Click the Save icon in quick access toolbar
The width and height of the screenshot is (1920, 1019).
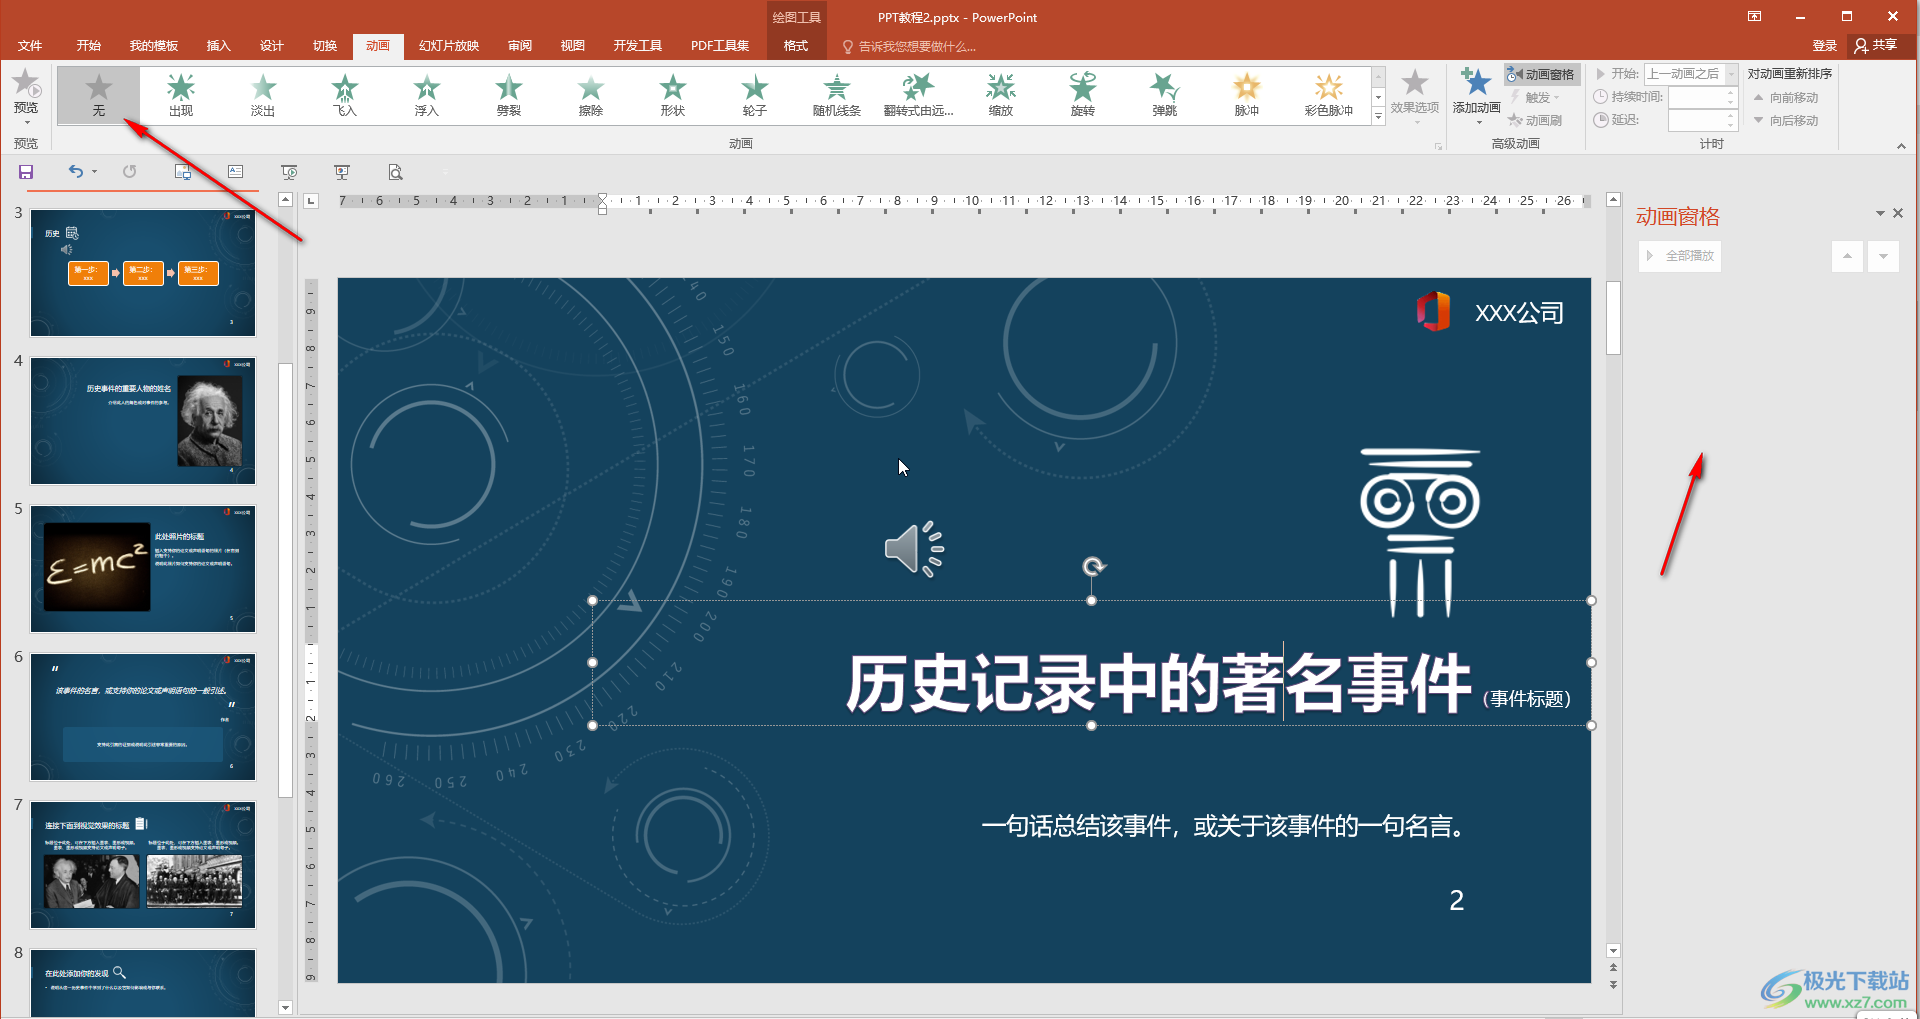click(x=26, y=172)
